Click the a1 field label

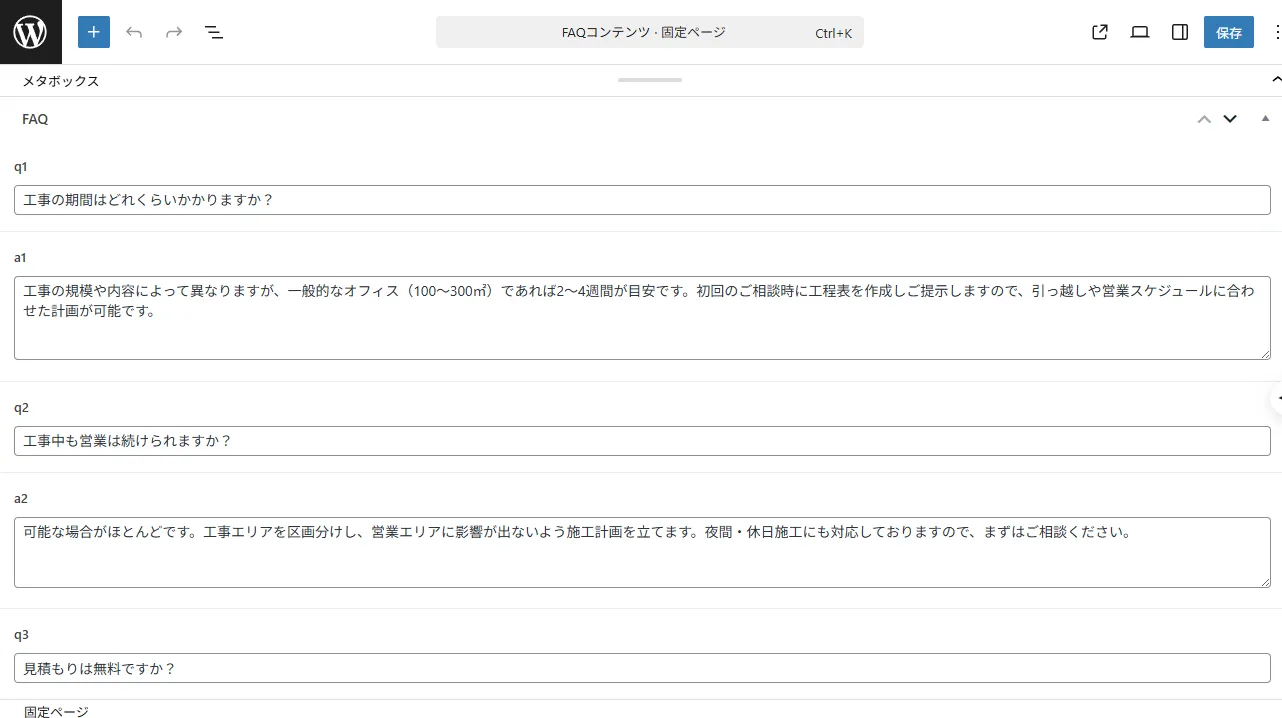[x=21, y=258]
